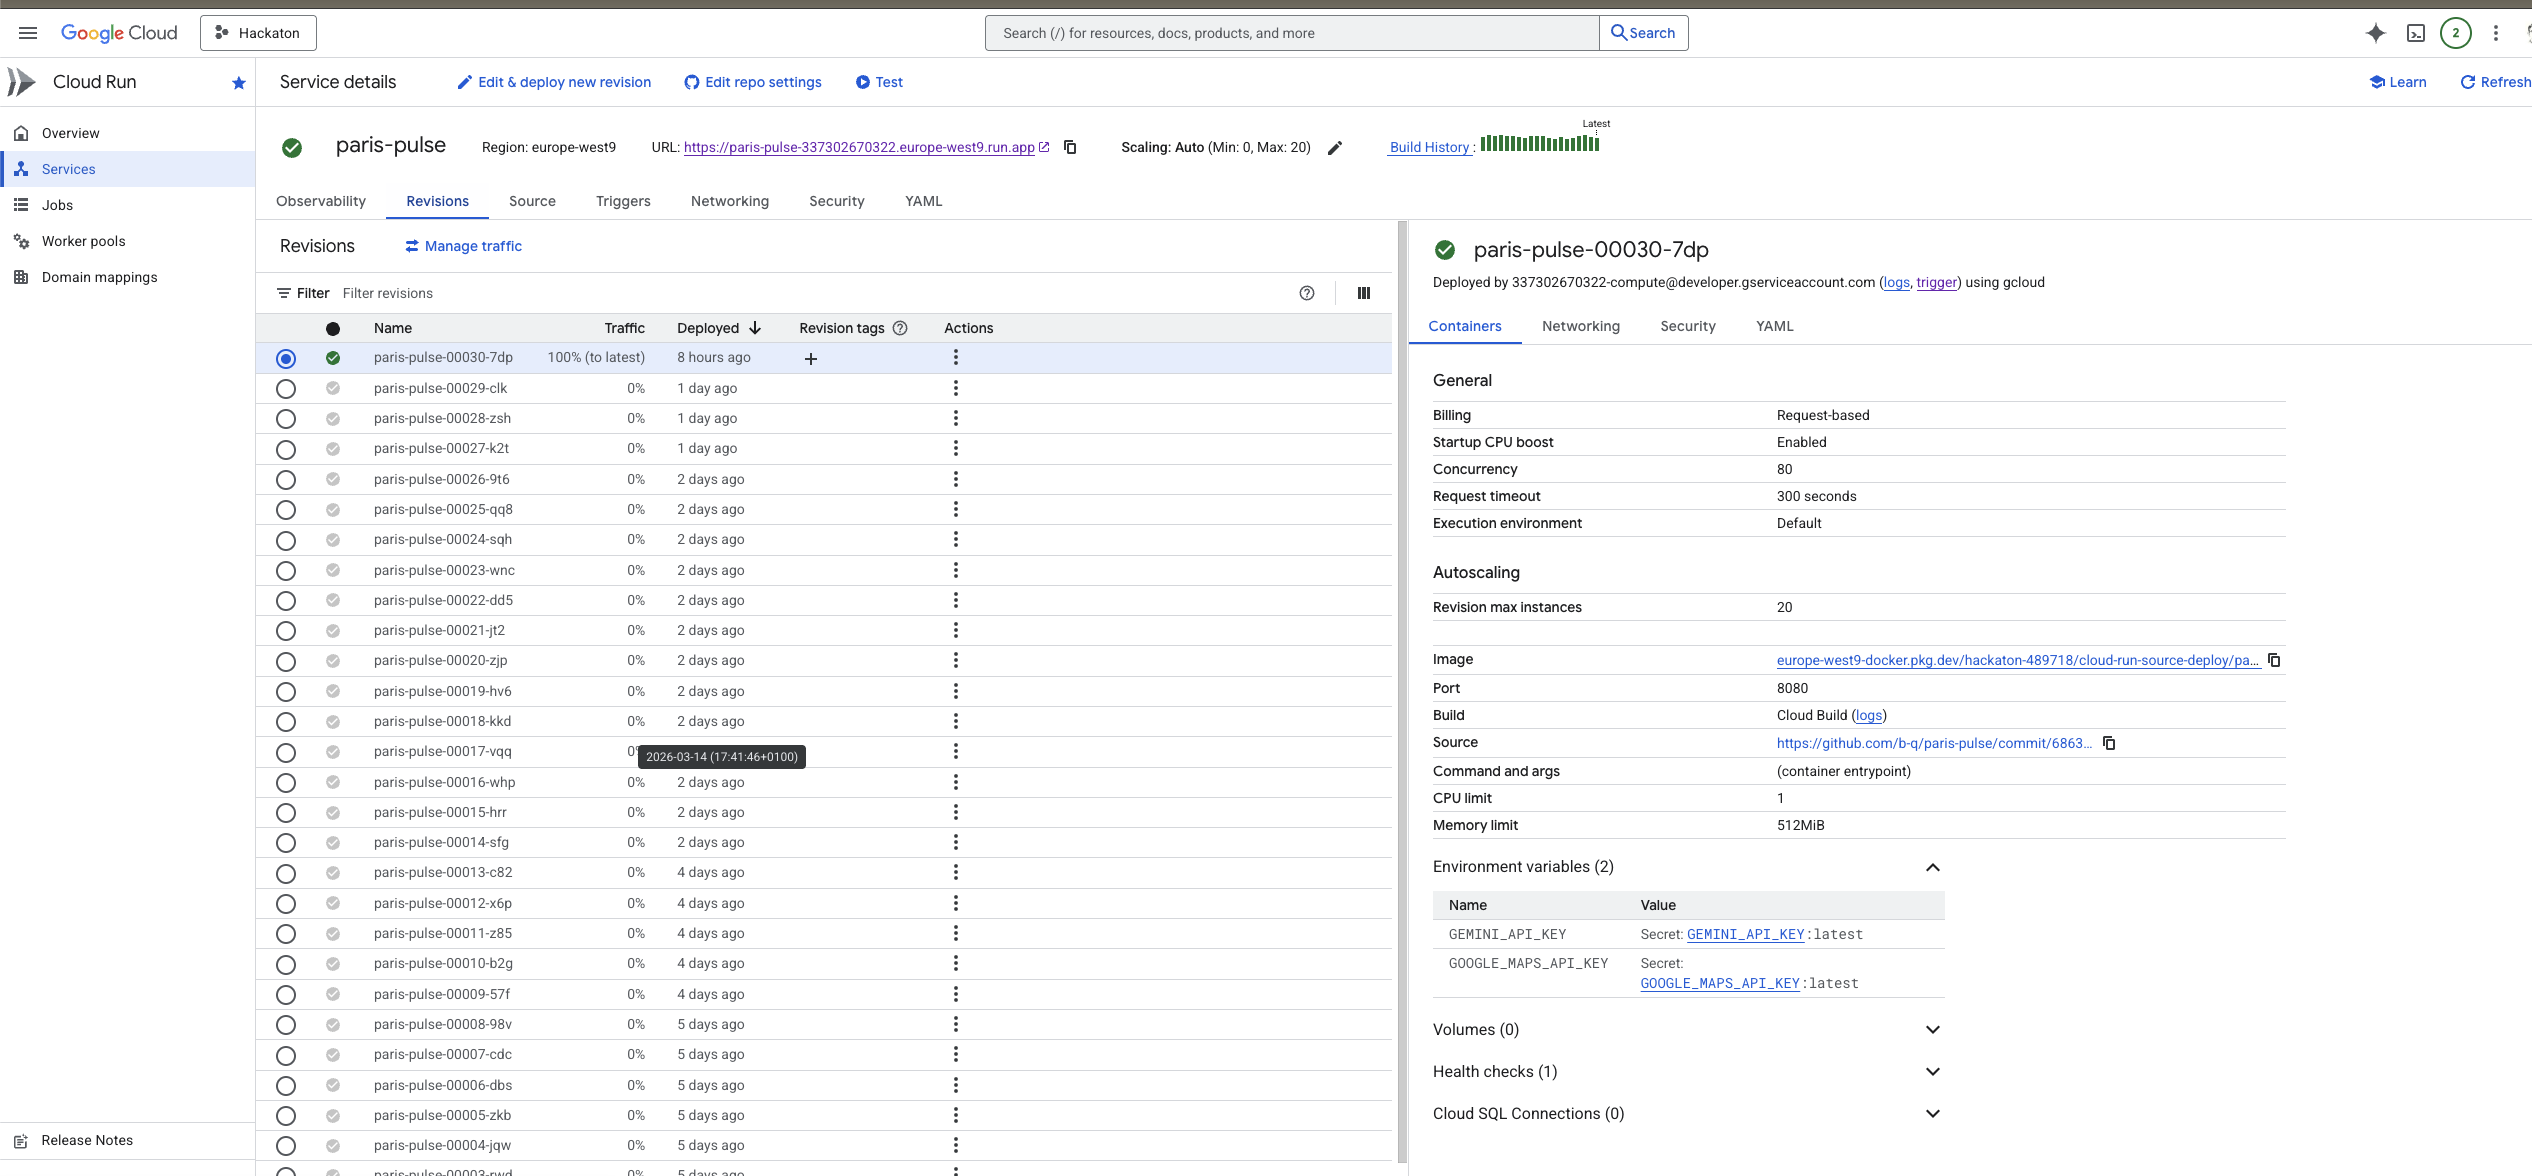Open actions menu for paris-pulse-00029-clk

[956, 388]
